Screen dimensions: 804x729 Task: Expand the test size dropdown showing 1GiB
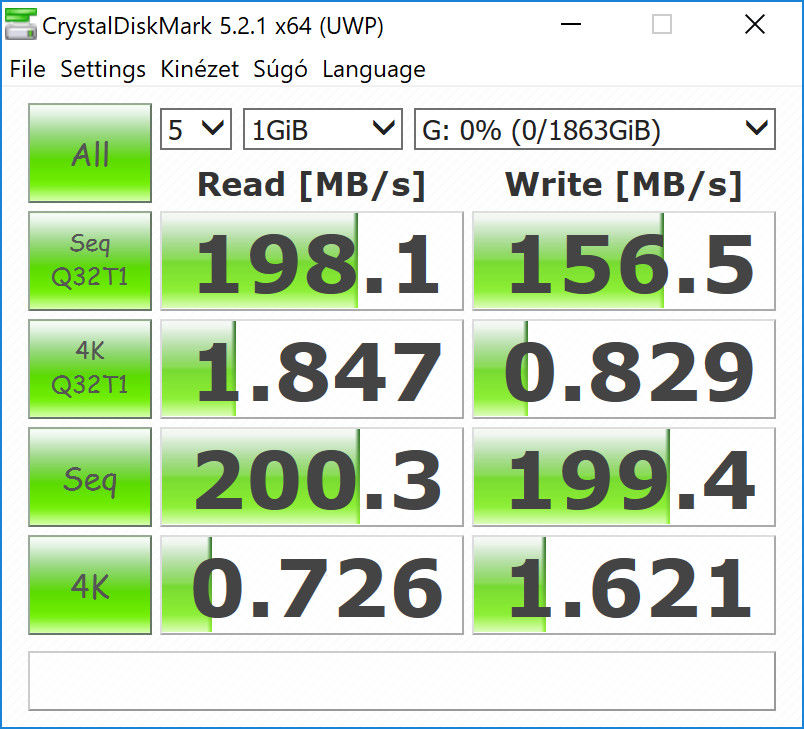[x=323, y=129]
